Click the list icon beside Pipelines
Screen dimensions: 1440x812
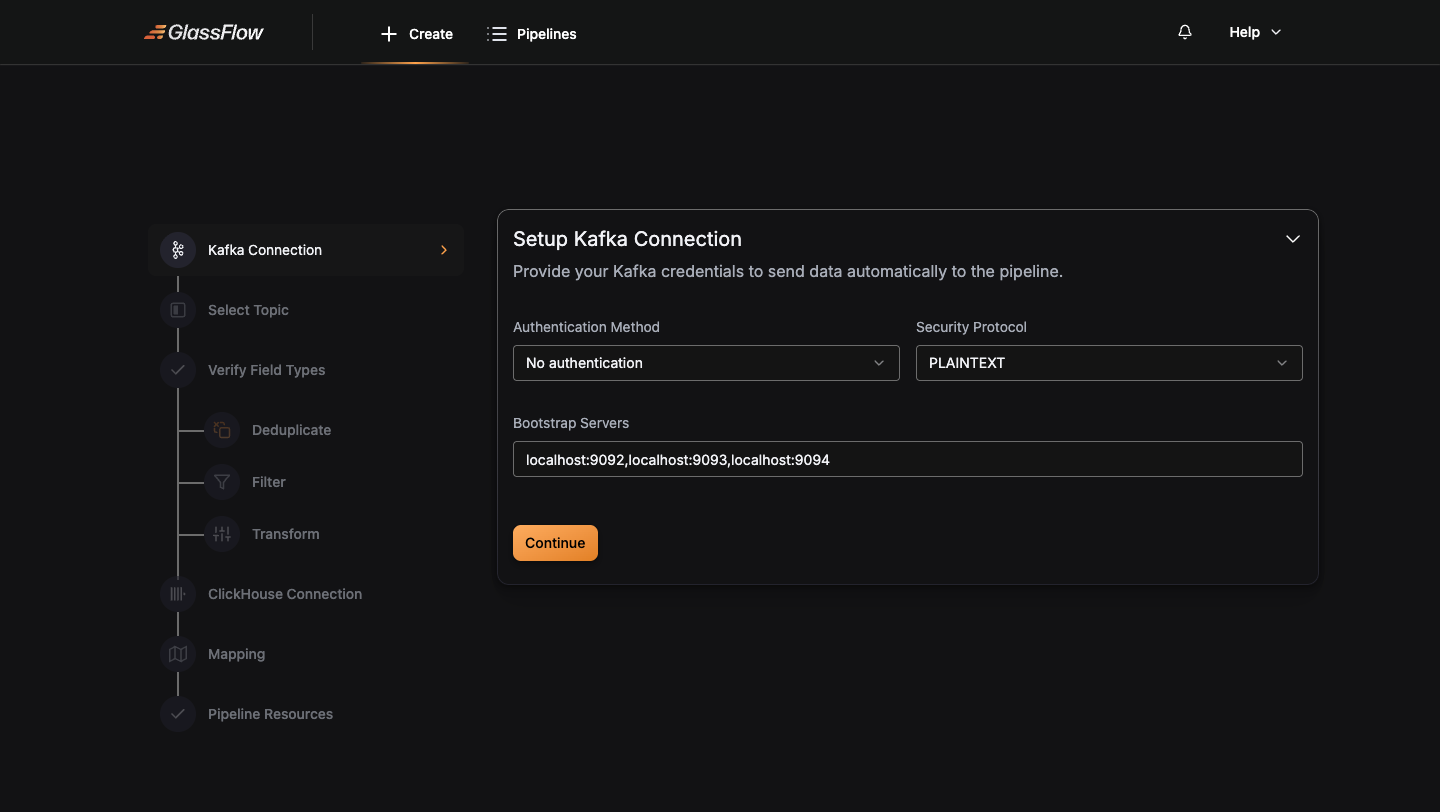click(497, 34)
